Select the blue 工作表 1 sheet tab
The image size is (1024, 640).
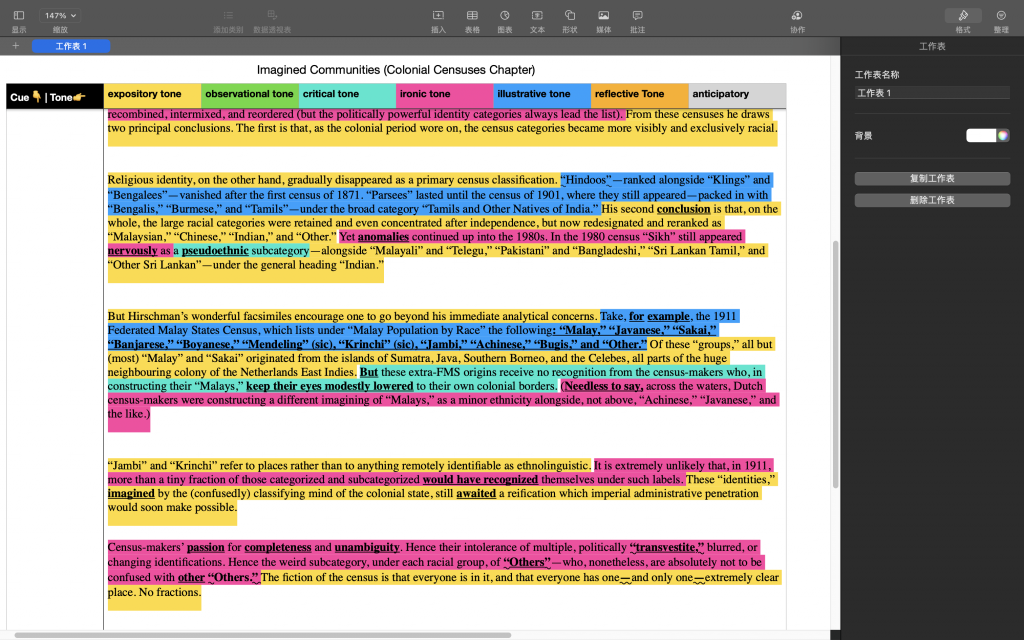click(71, 46)
